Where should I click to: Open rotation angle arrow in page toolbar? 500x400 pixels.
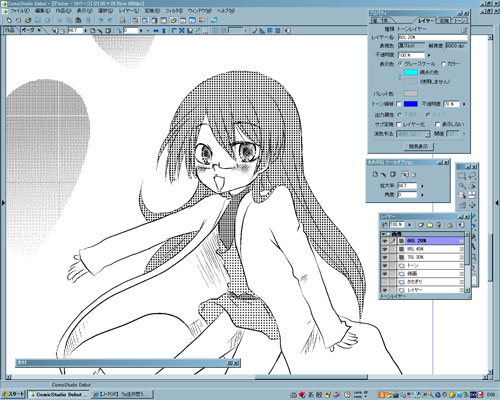pyautogui.click(x=141, y=31)
